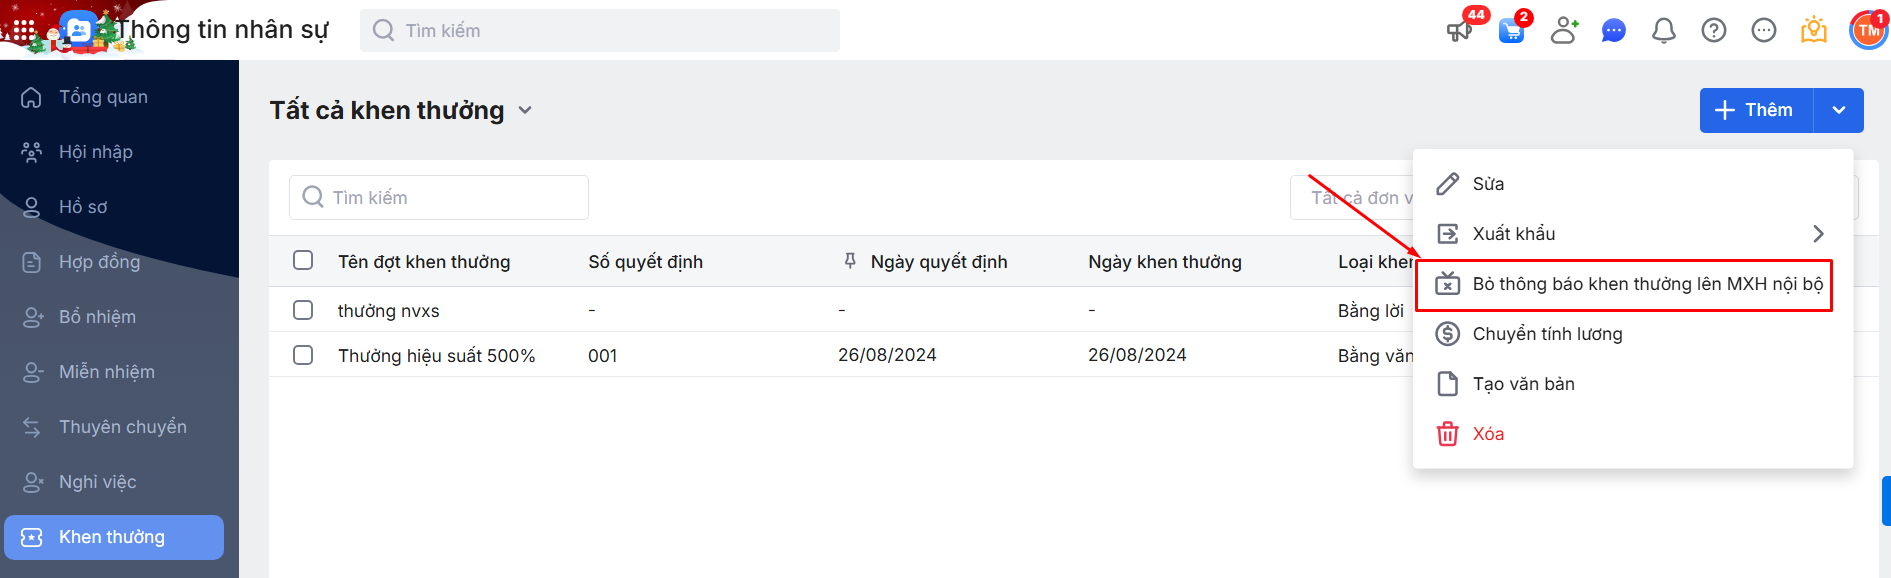Click the Thông tin nhân sự app title
The height and width of the screenshot is (578, 1891).
point(222,30)
